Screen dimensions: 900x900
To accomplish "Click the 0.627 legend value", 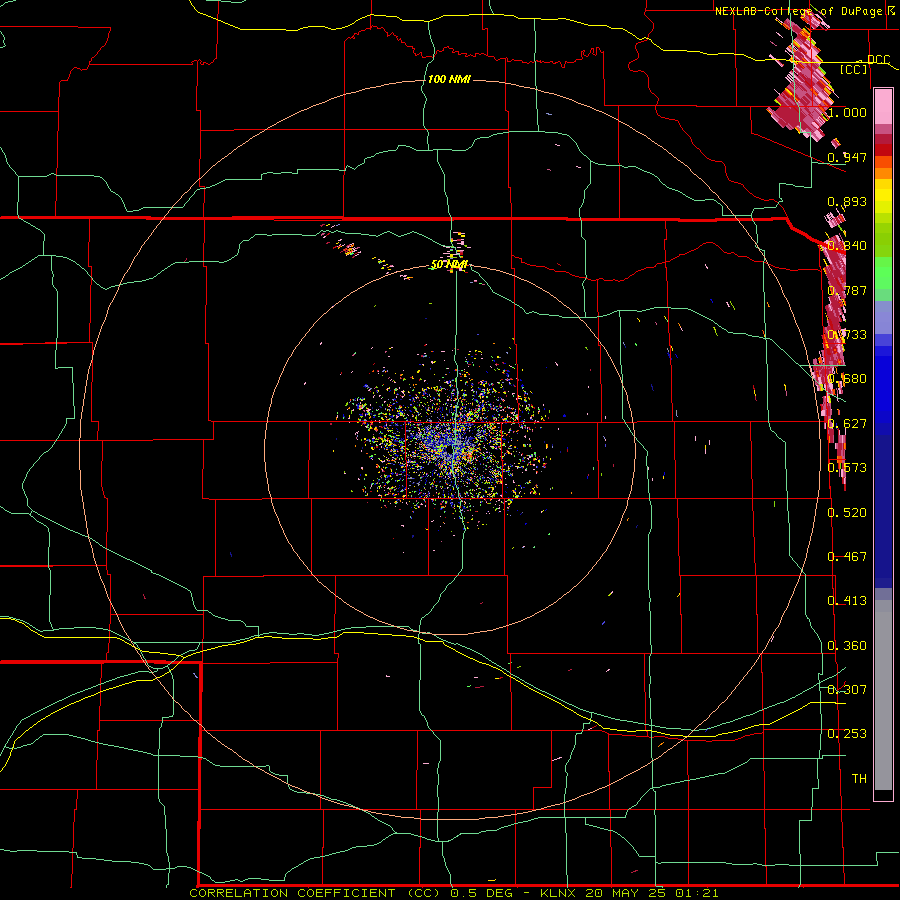I will point(847,424).
